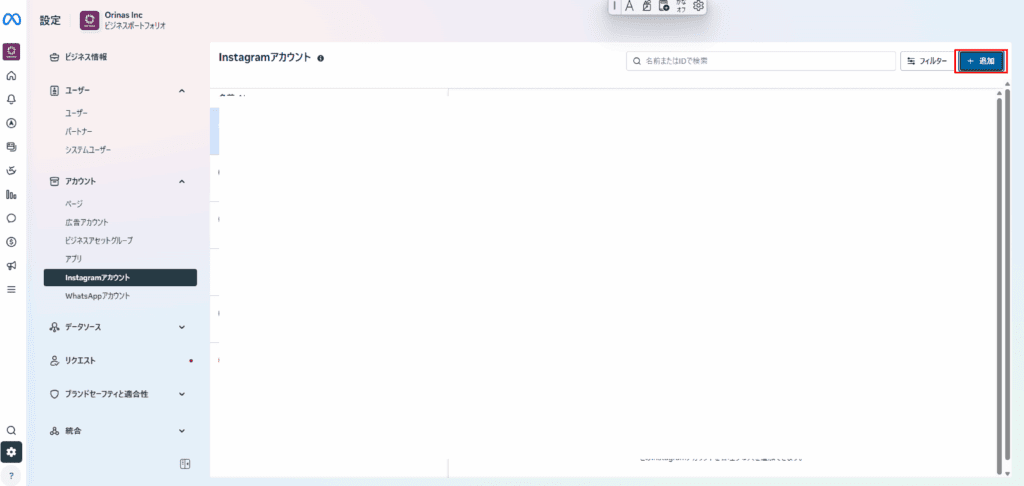1024x486 pixels.
Task: Open 広告アカウント menu item
Action: coord(86,222)
